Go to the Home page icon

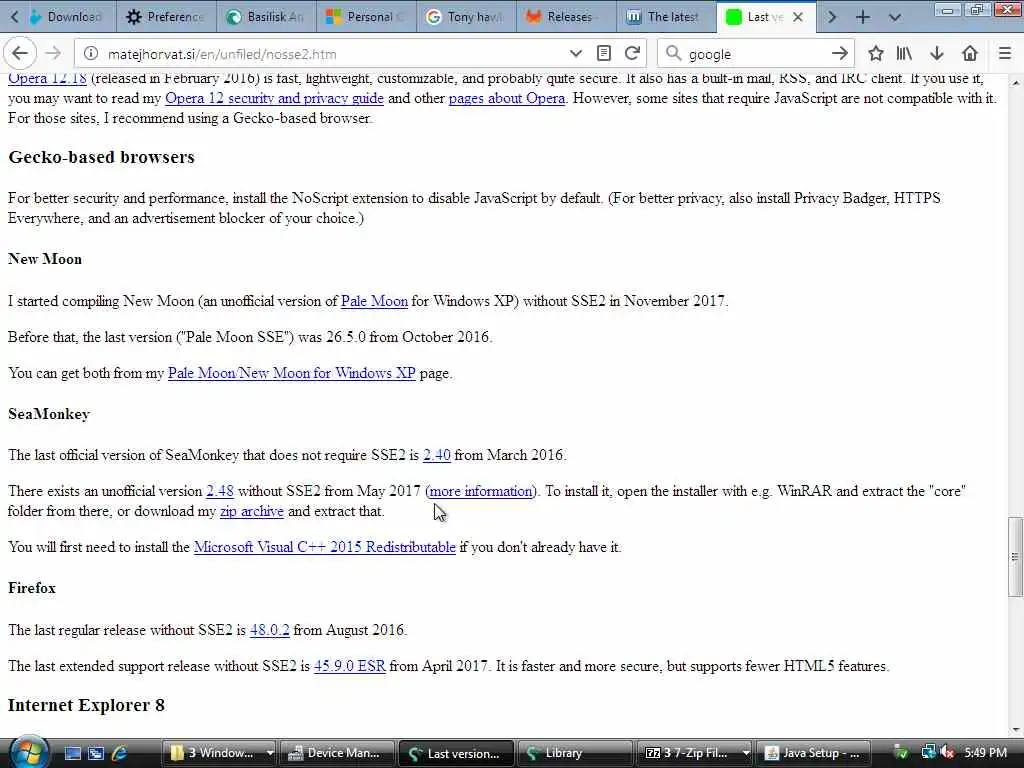tap(970, 54)
